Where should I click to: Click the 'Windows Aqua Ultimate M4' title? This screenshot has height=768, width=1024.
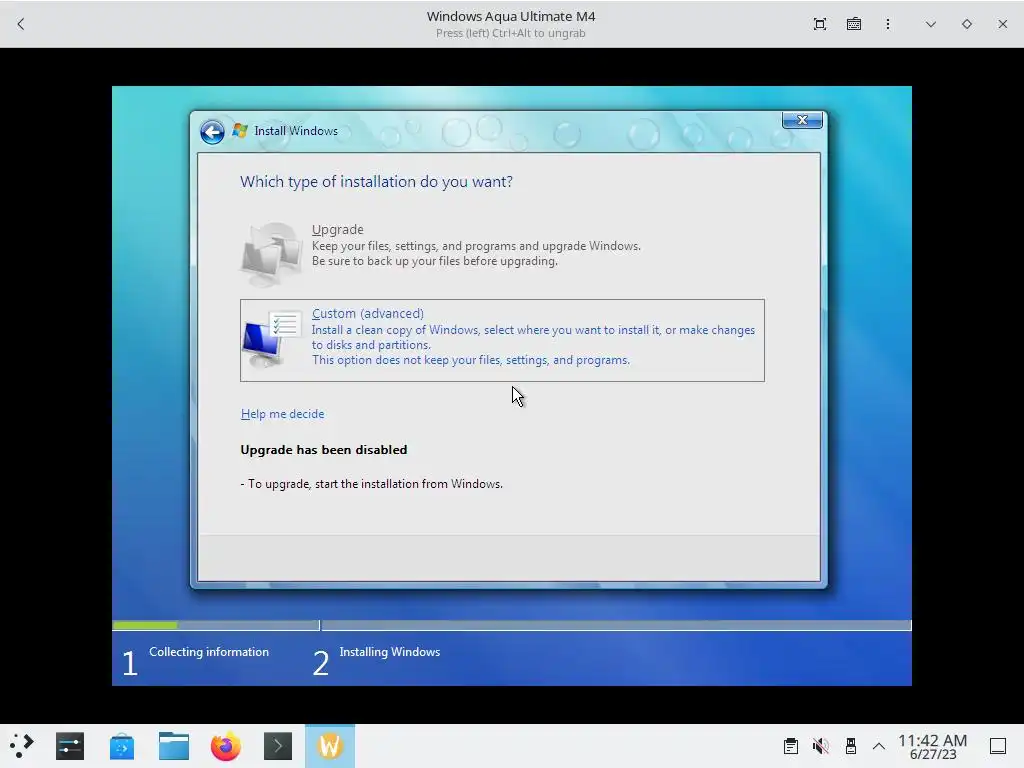(511, 16)
